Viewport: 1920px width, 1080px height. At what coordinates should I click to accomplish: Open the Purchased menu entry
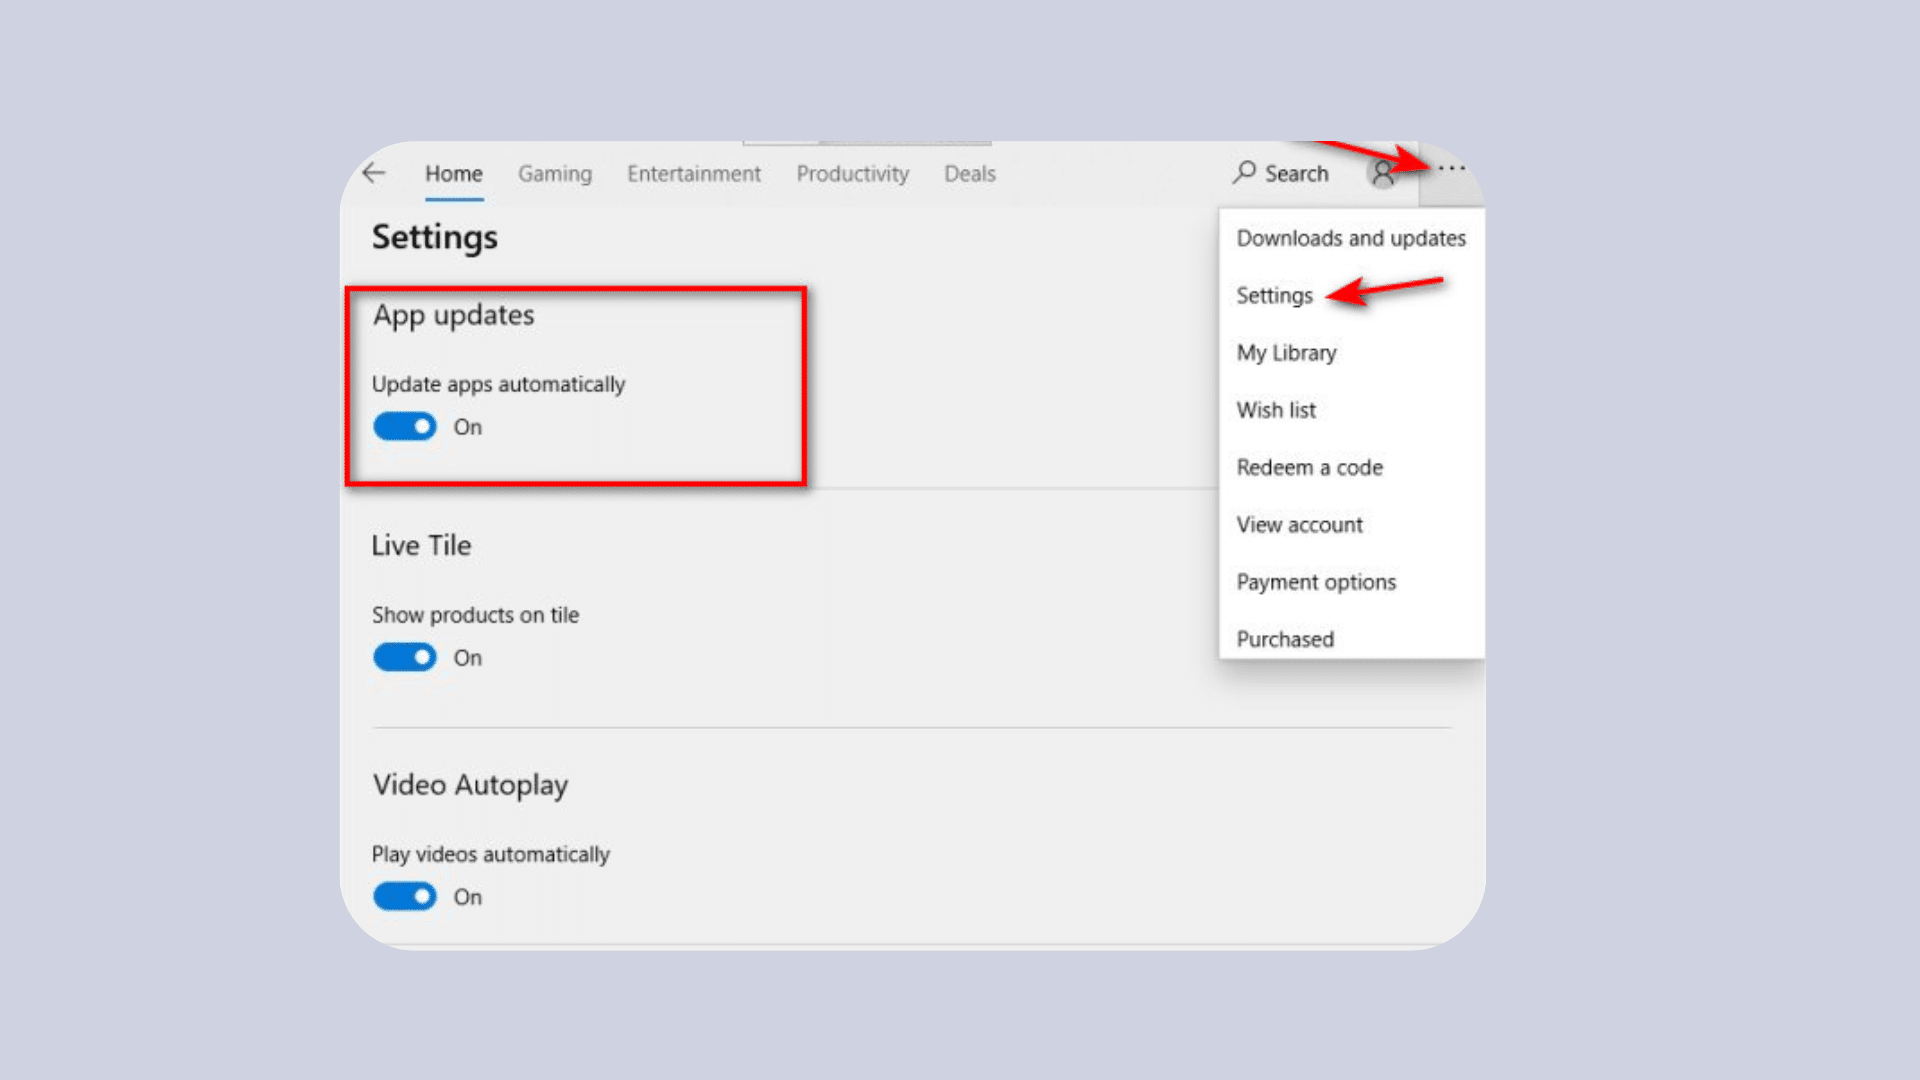[x=1285, y=639]
